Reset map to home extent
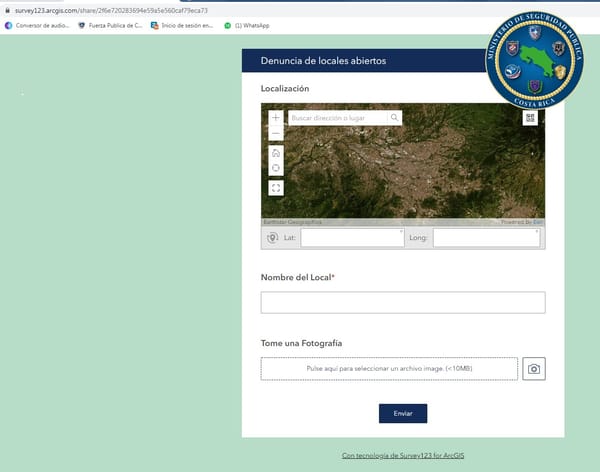Viewport: 600px width, 472px height. tap(276, 153)
